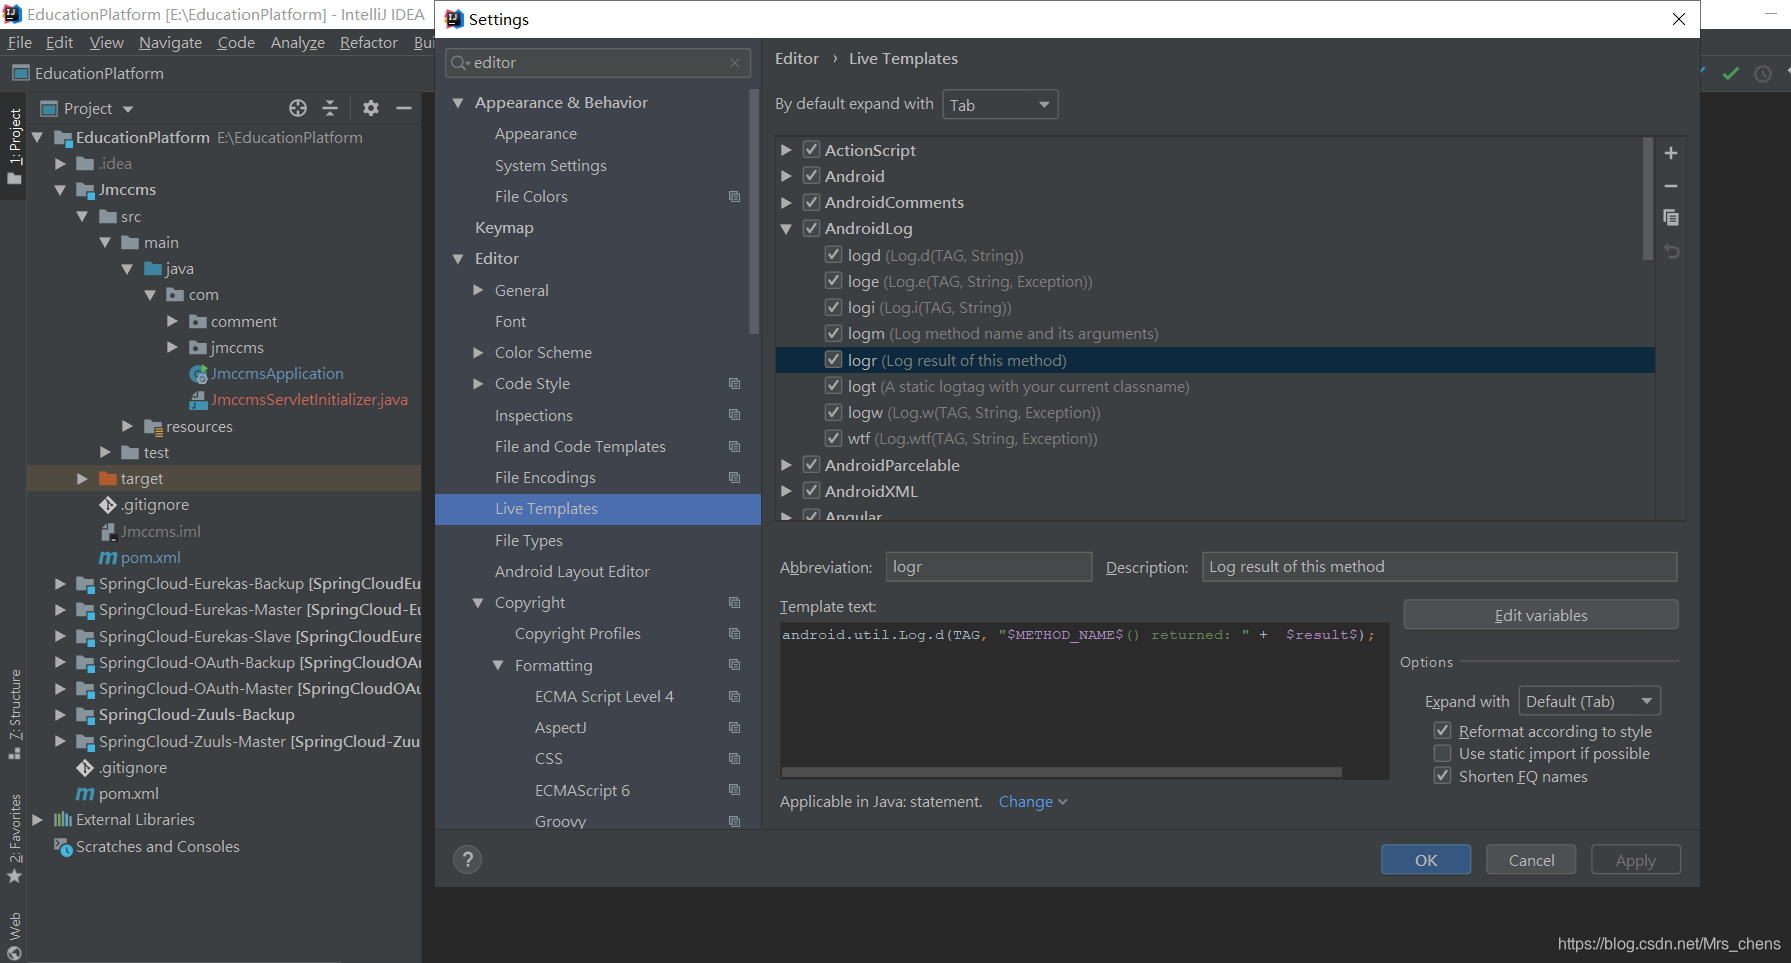This screenshot has height=963, width=1791.
Task: Click the green commit checkmark toolbar icon
Action: pos(1731,73)
